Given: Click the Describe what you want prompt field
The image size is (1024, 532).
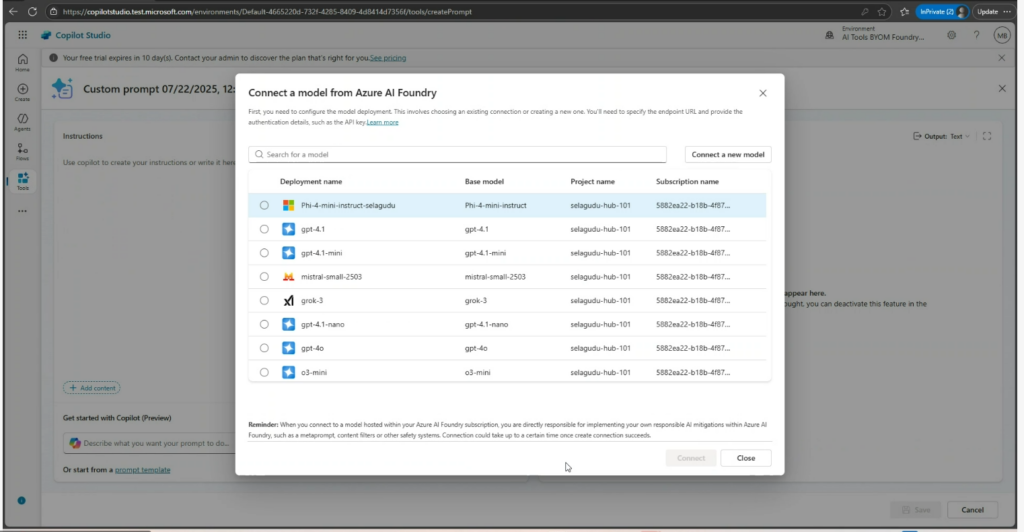Looking at the screenshot, I should 149,443.
